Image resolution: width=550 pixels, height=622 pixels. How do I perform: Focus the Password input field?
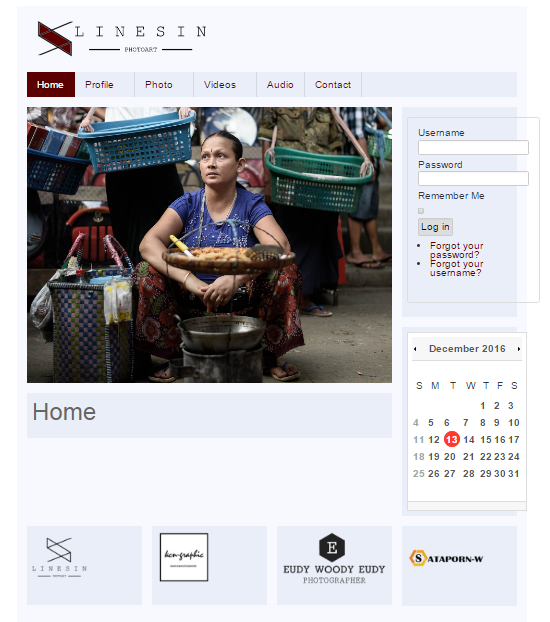click(473, 179)
